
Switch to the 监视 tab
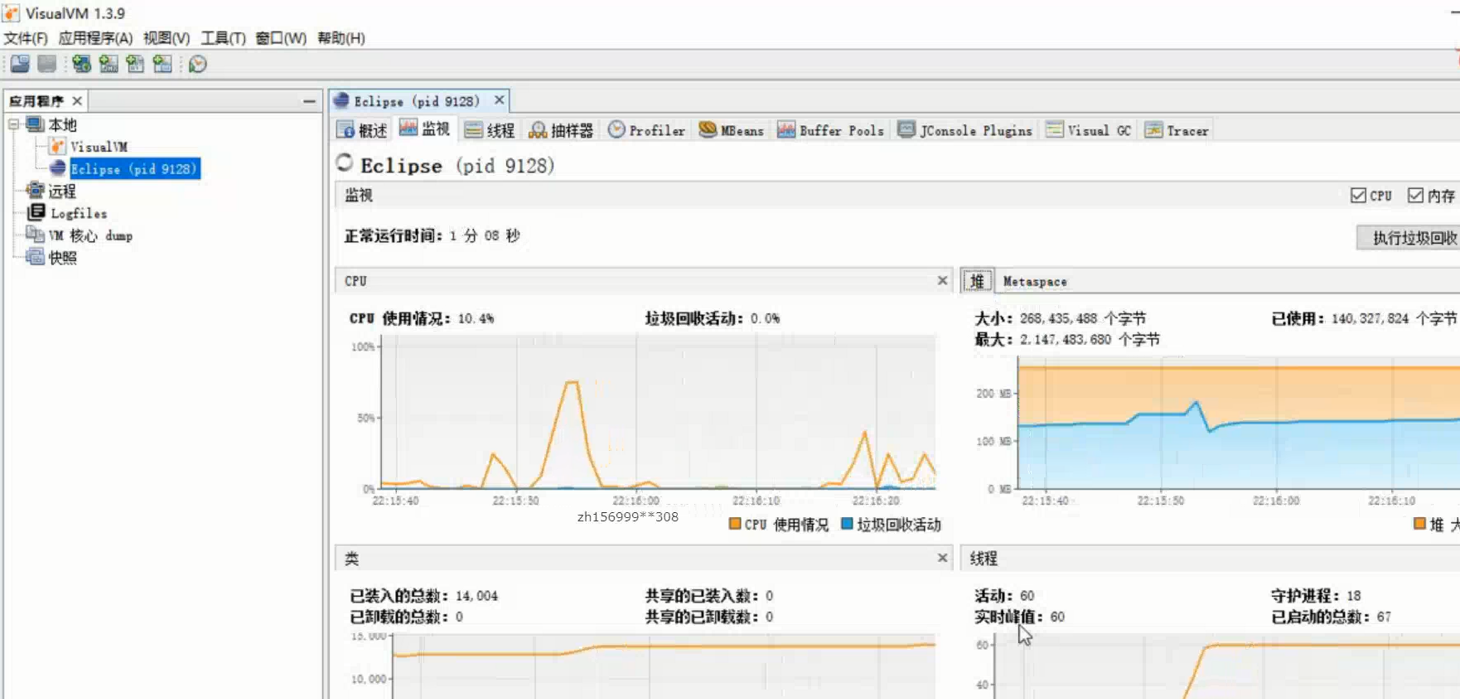[424, 129]
